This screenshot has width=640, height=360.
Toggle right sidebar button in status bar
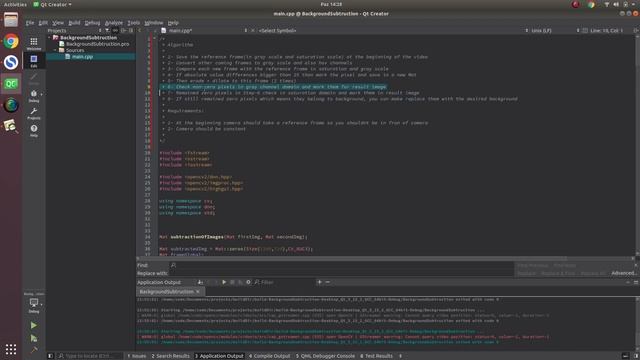[x=636, y=356]
